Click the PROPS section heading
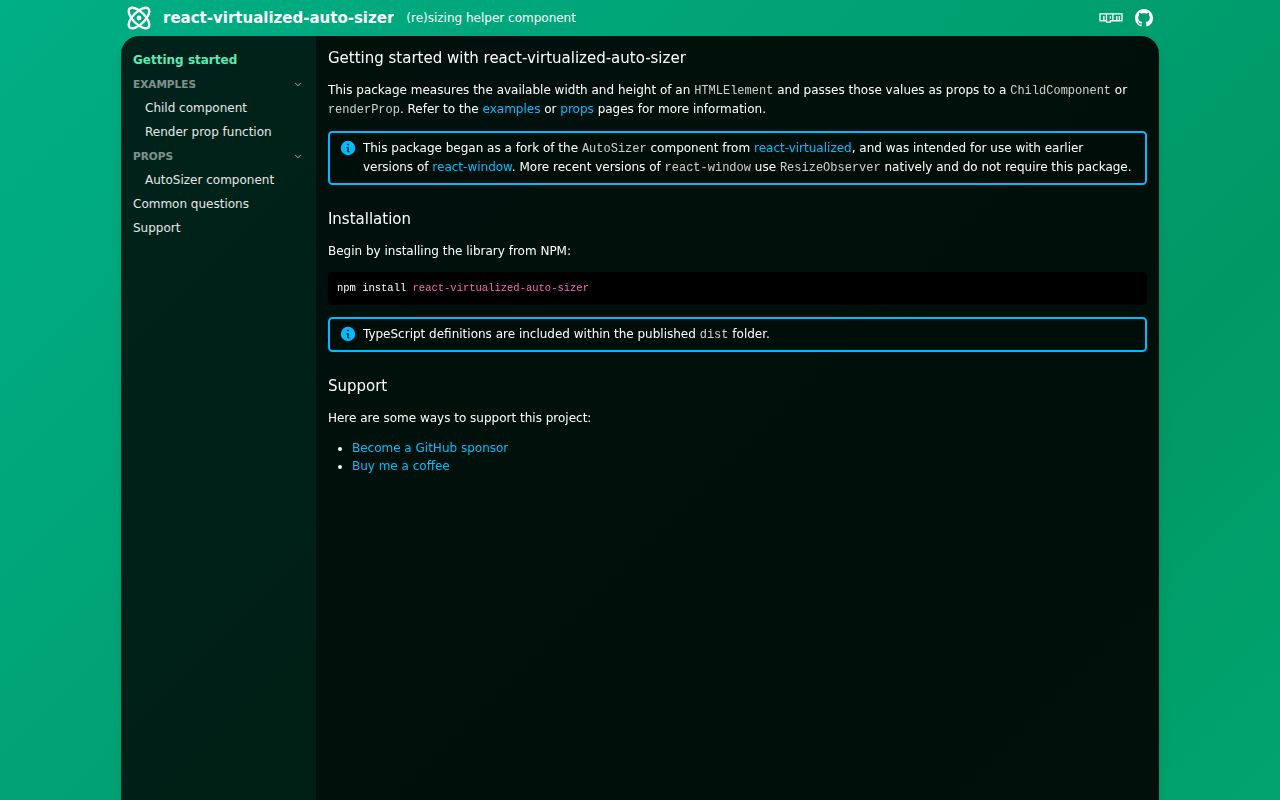The width and height of the screenshot is (1280, 800). (x=153, y=156)
